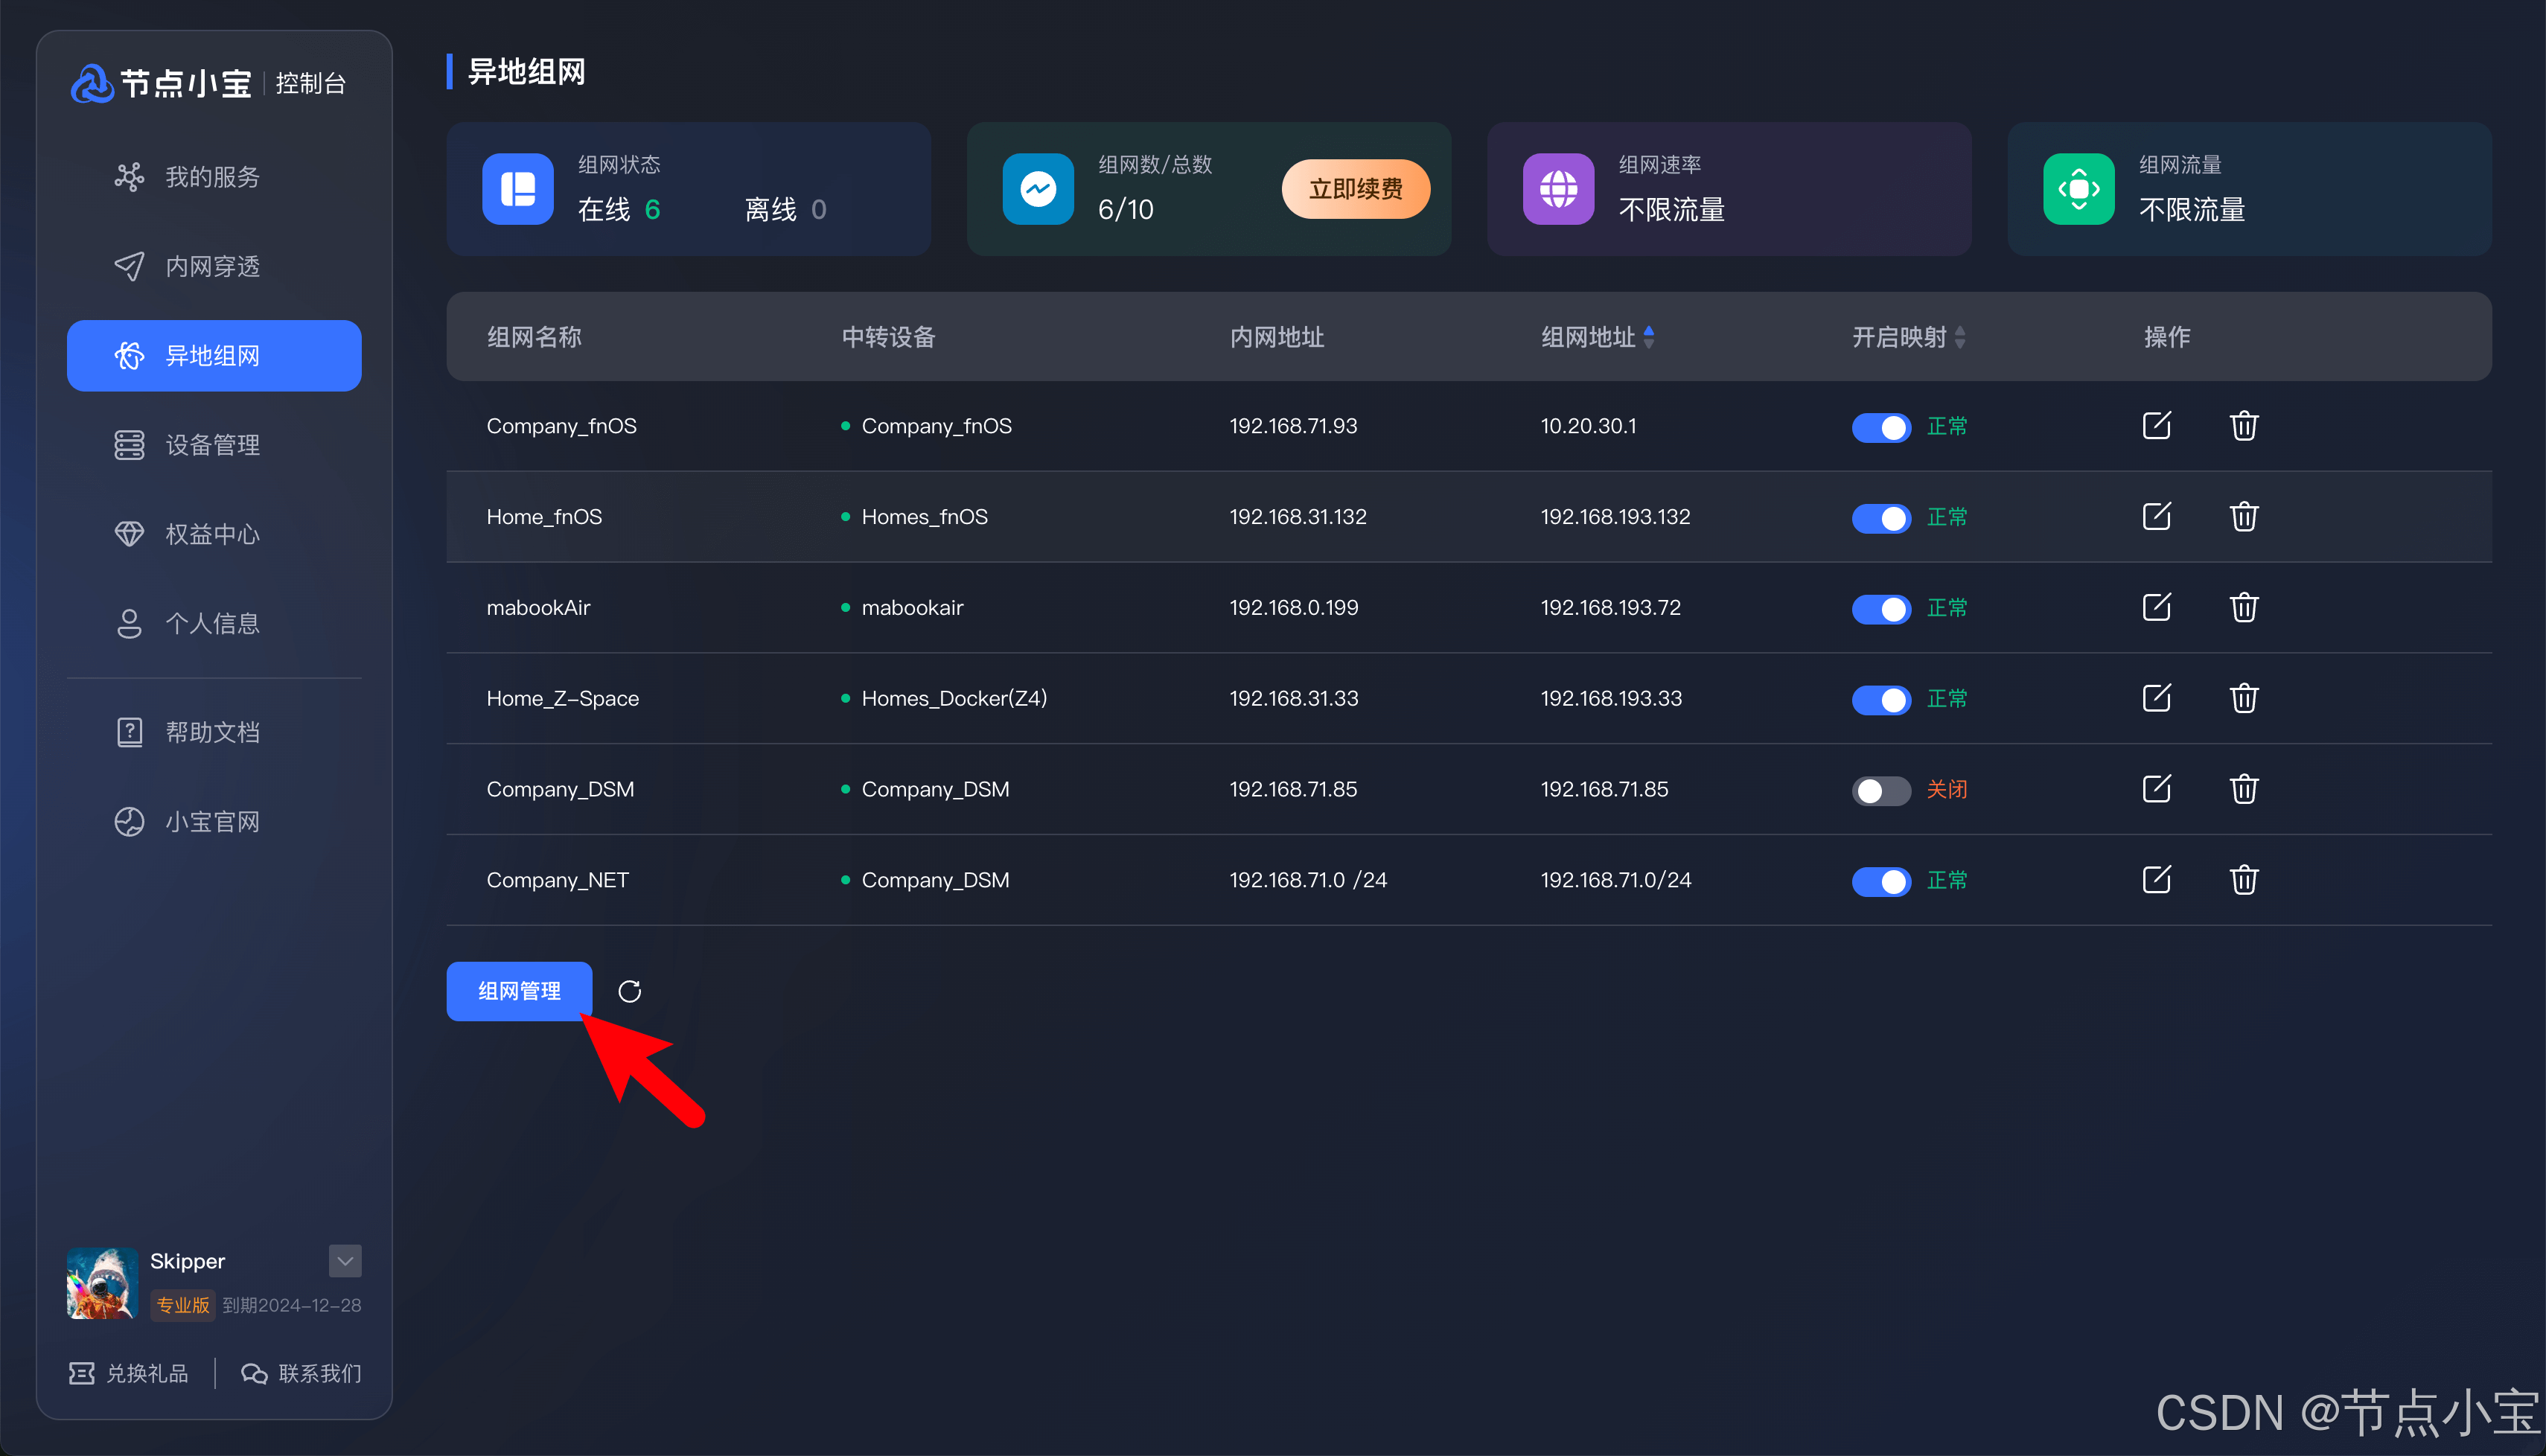Expand the Skipper account dropdown arrow
This screenshot has height=1456, width=2546.
pos(345,1260)
